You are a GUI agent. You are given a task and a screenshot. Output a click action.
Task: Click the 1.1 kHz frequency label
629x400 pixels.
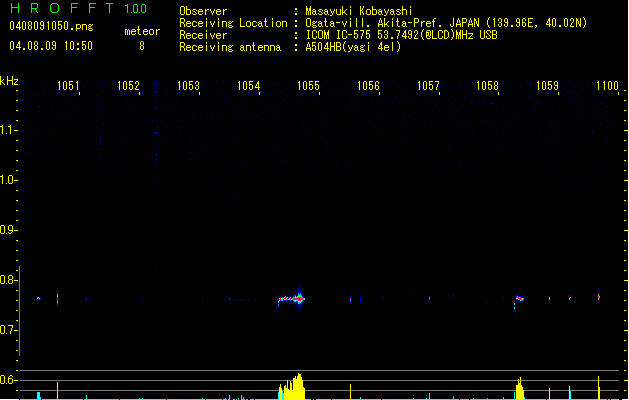click(8, 130)
